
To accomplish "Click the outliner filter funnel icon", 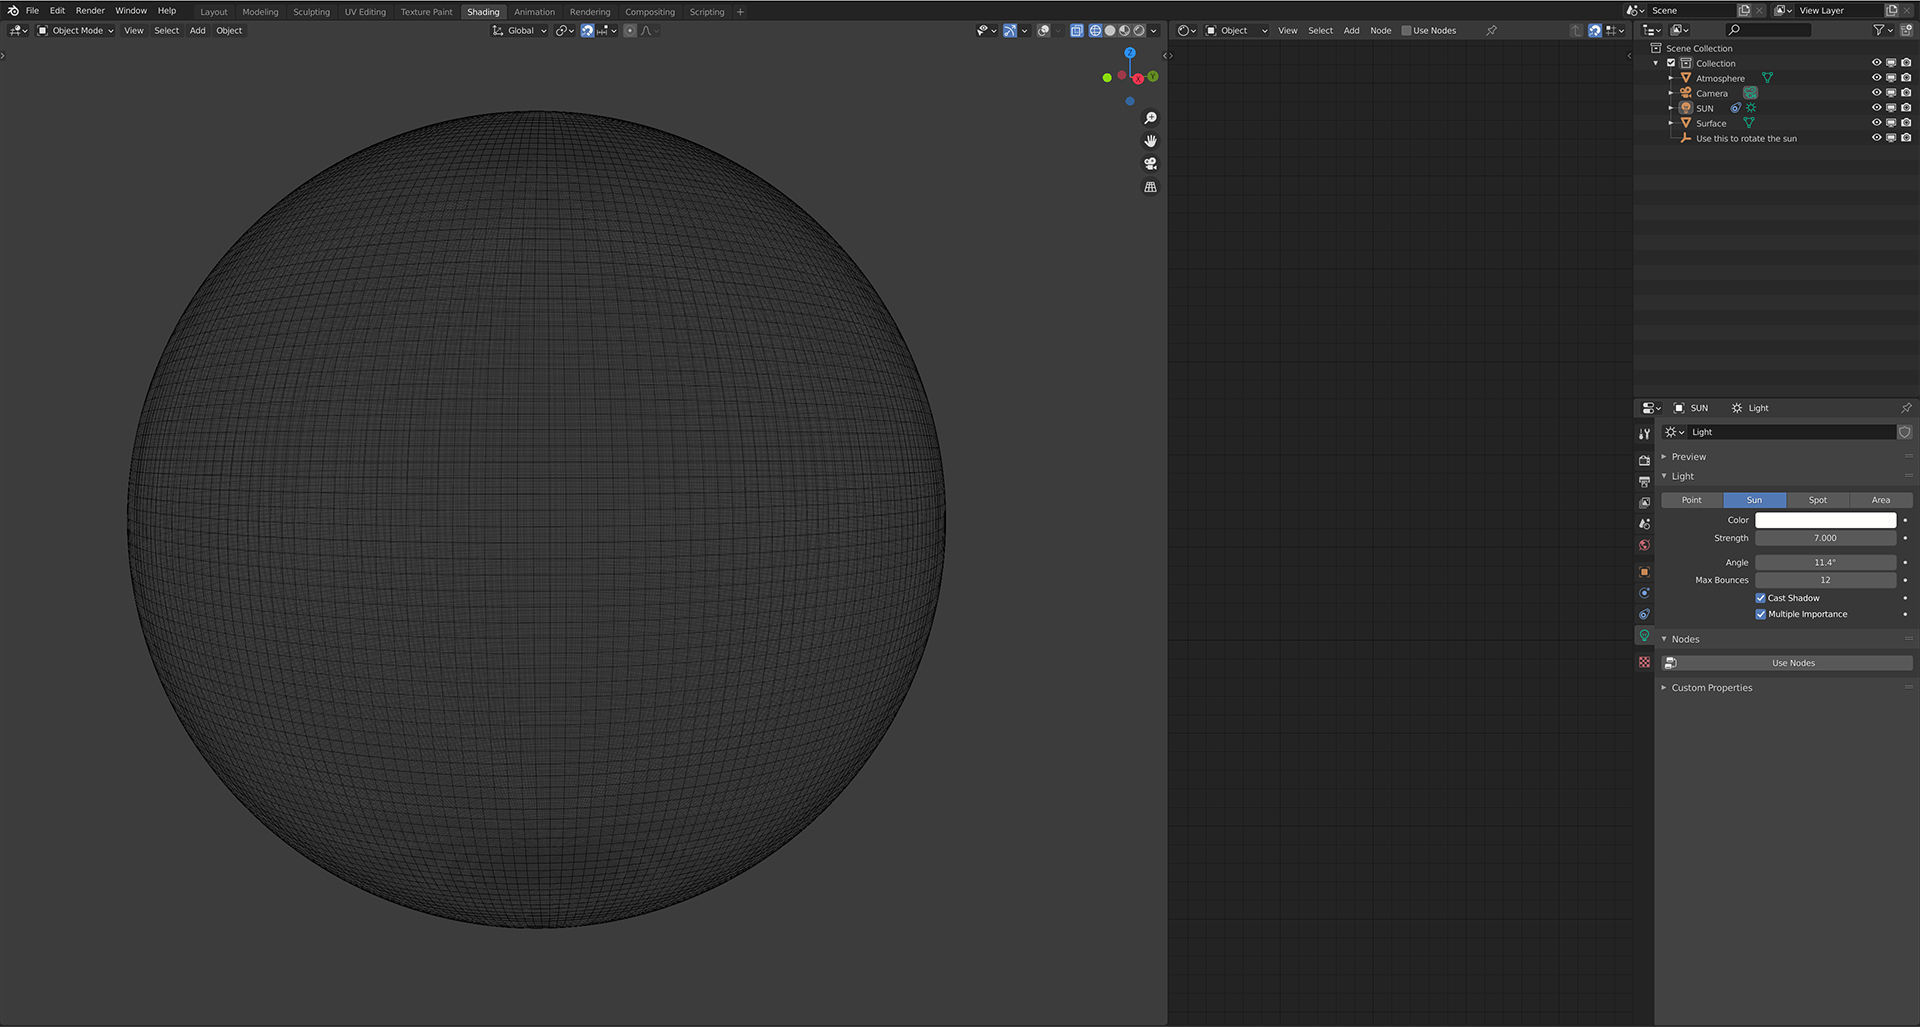I will click(1879, 31).
